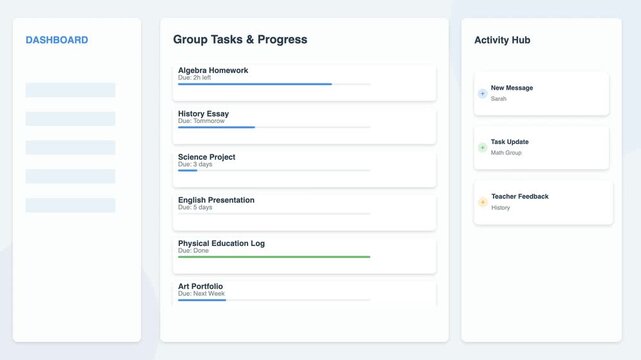Open the Task Update Math Group notification
This screenshot has height=360, width=641.
(x=541, y=148)
